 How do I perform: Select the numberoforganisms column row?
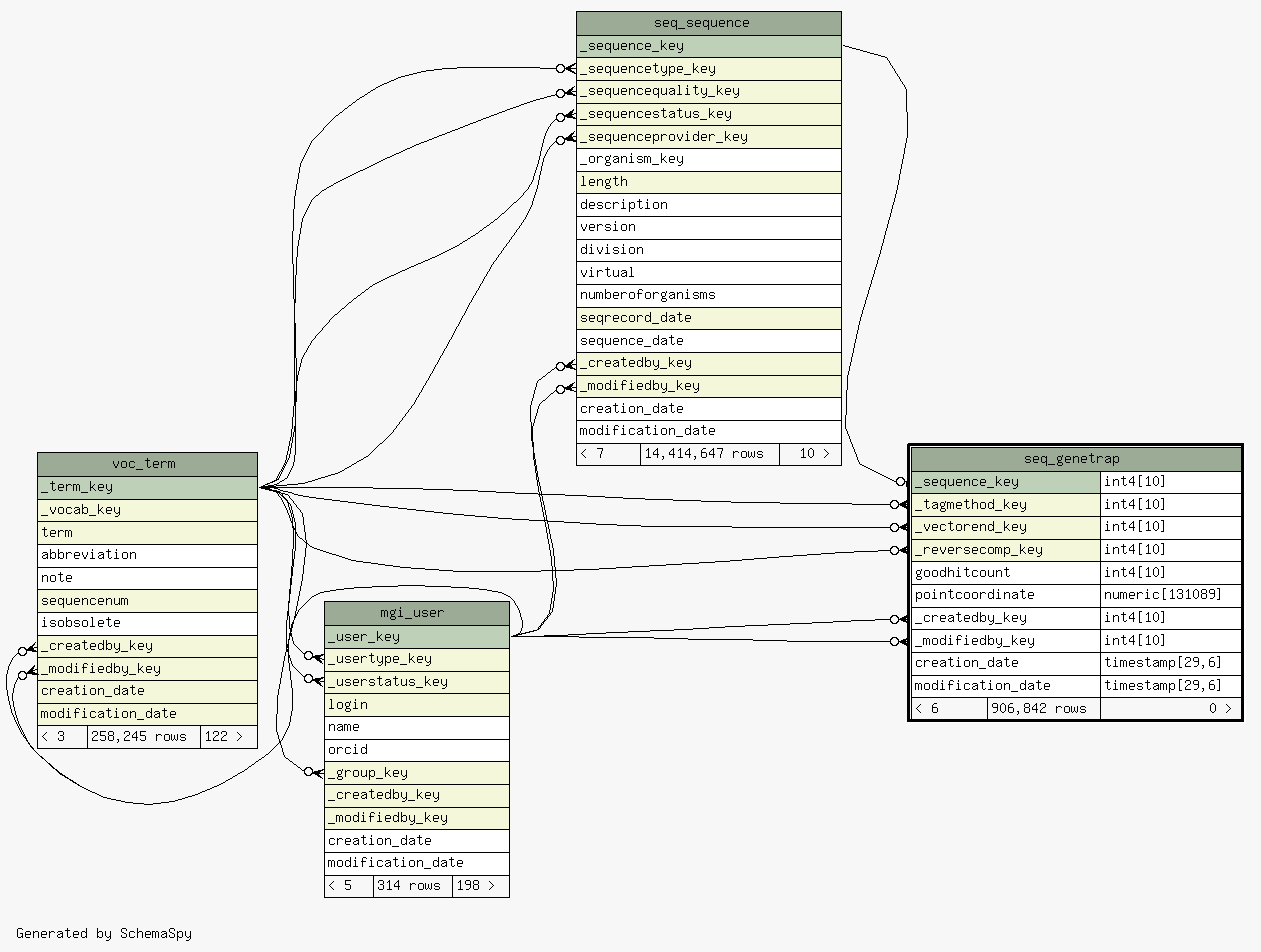click(709, 295)
